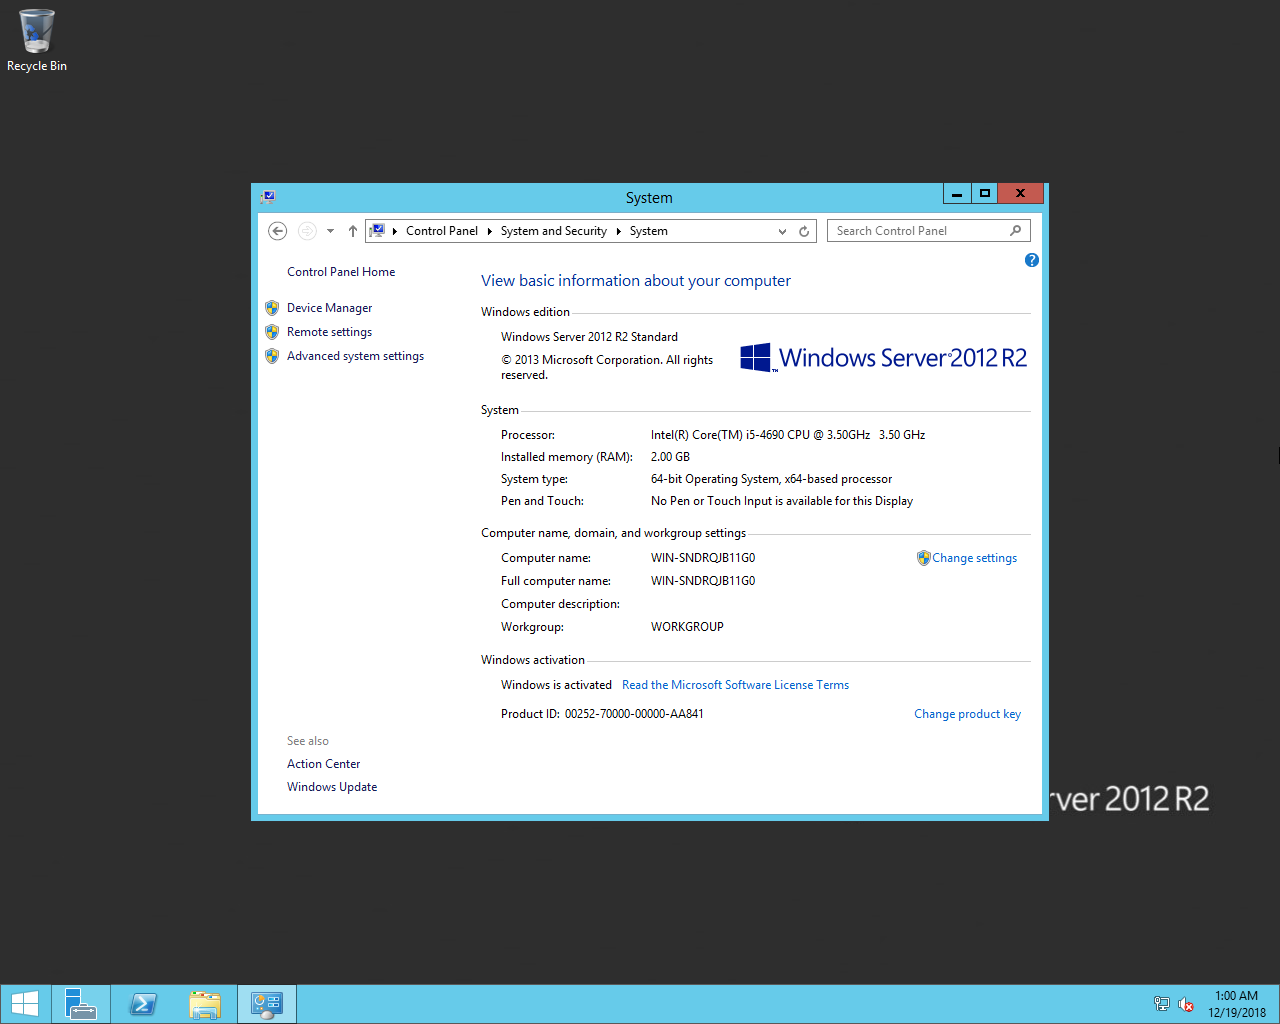Click shield icon beside Device Manager
The image size is (1280, 1024).
[x=272, y=308]
